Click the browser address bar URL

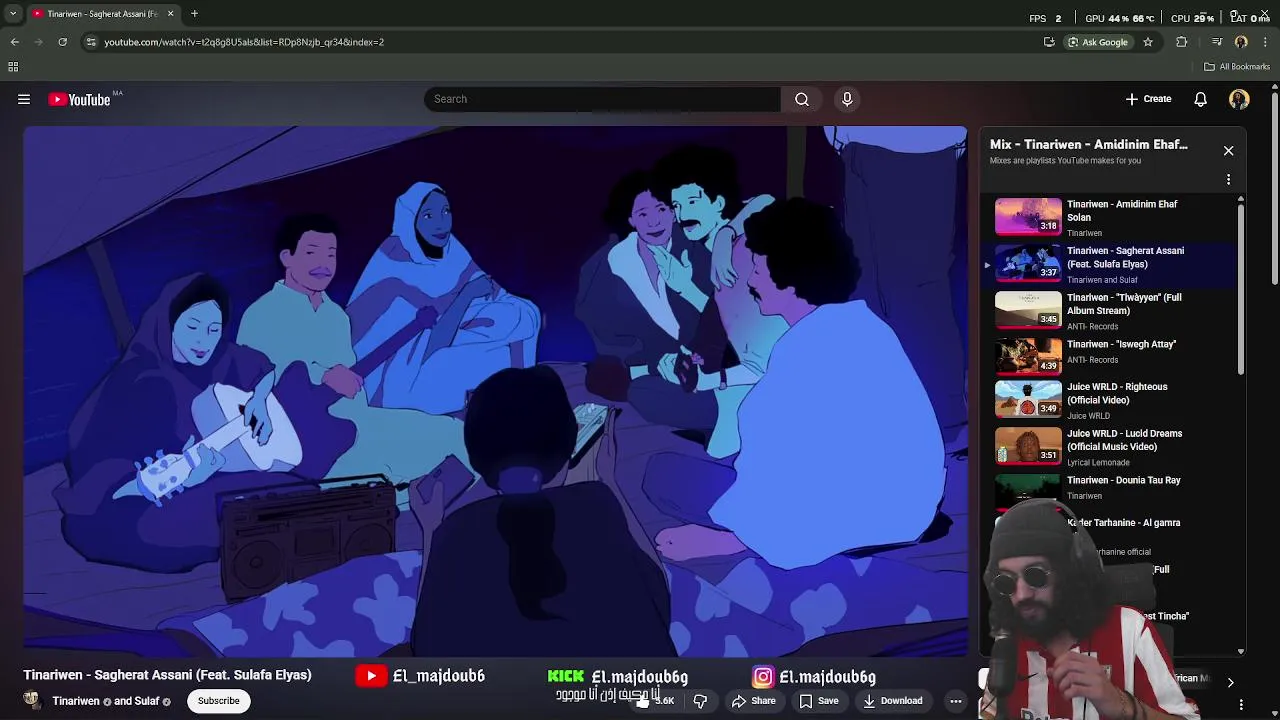(244, 42)
